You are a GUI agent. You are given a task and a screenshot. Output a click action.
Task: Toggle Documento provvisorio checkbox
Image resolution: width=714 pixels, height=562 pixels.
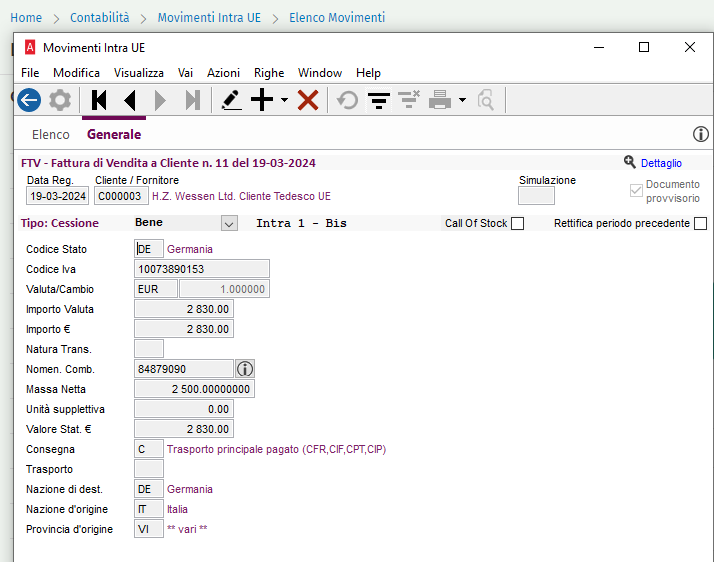pos(636,191)
